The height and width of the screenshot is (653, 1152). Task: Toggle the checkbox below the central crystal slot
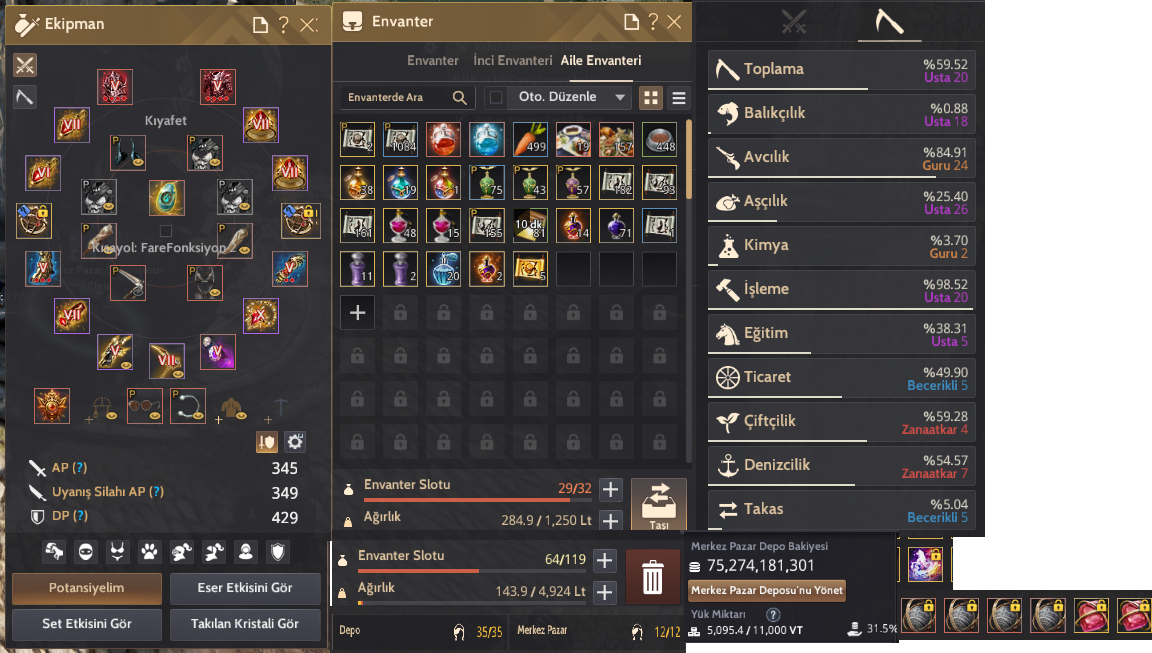point(166,231)
